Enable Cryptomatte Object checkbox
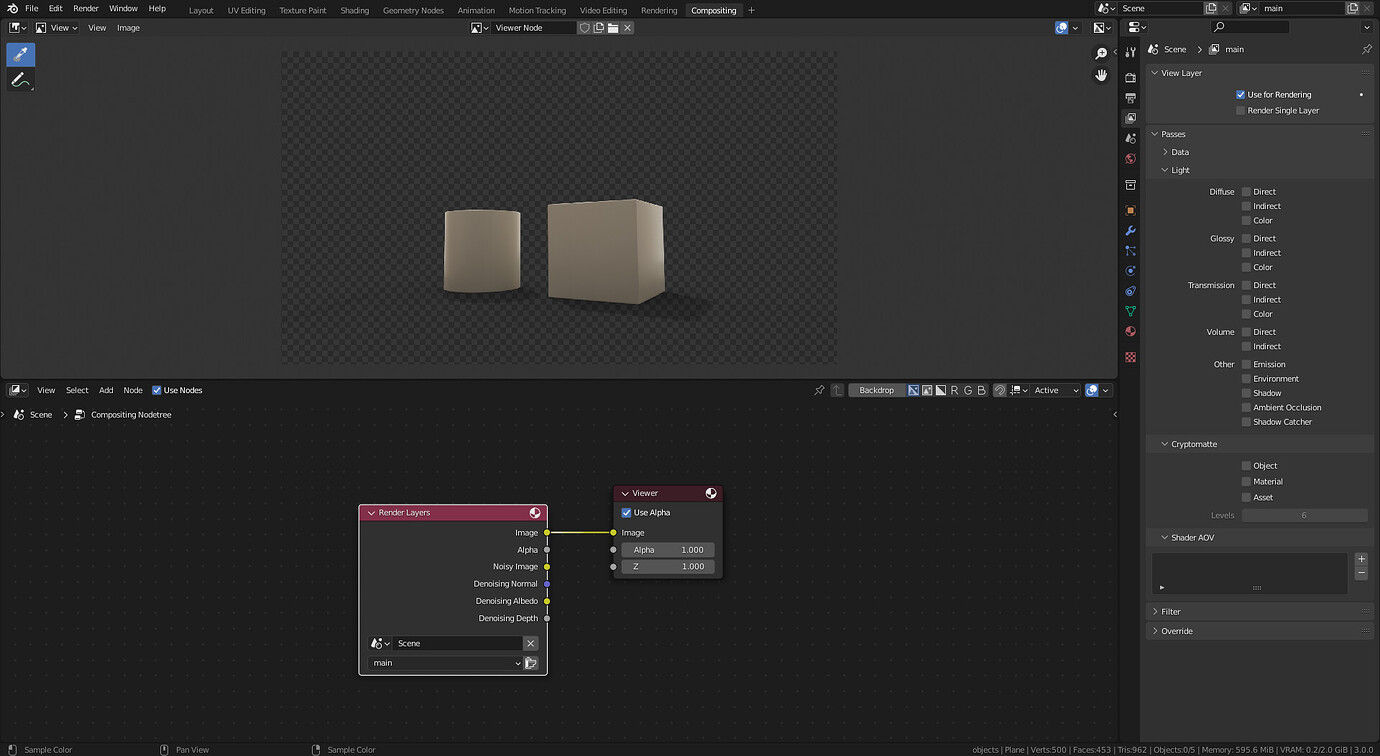 pyautogui.click(x=1246, y=466)
